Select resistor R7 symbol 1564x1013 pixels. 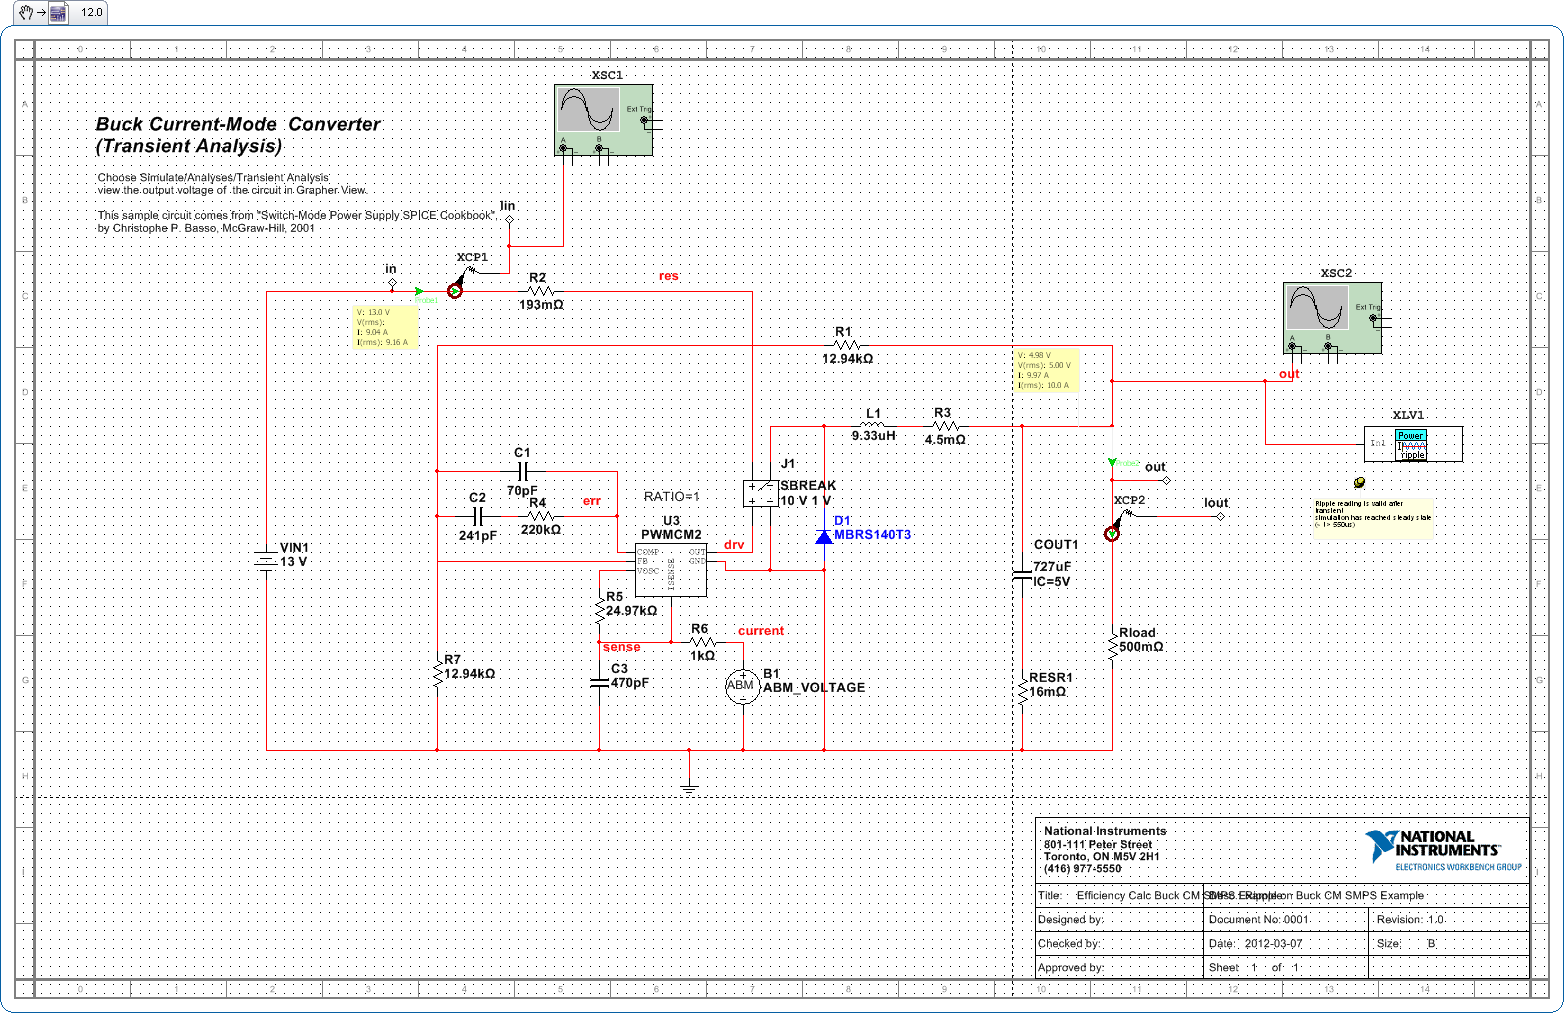437,673
